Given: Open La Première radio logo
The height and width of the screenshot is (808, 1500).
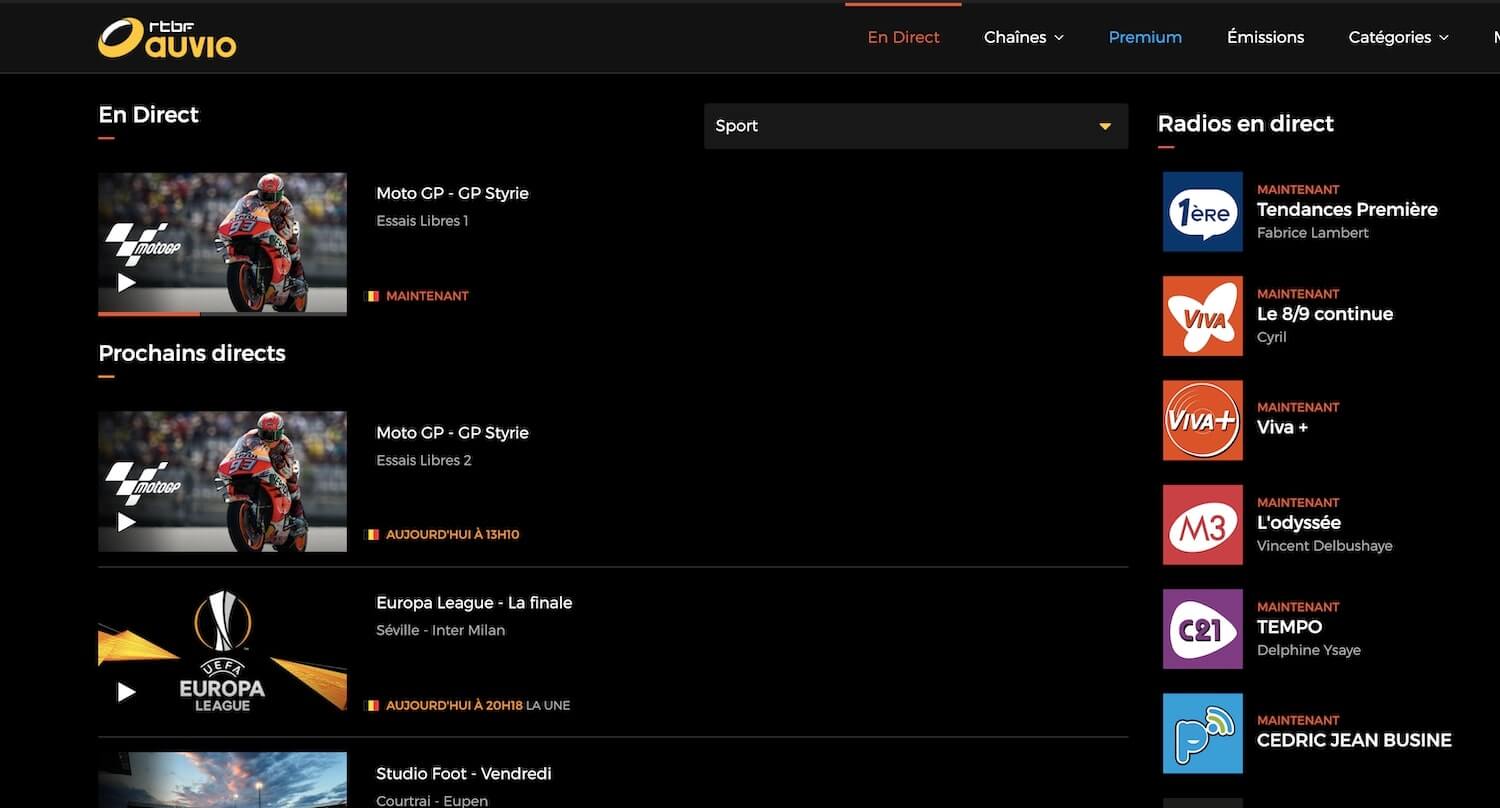Looking at the screenshot, I should (1203, 211).
